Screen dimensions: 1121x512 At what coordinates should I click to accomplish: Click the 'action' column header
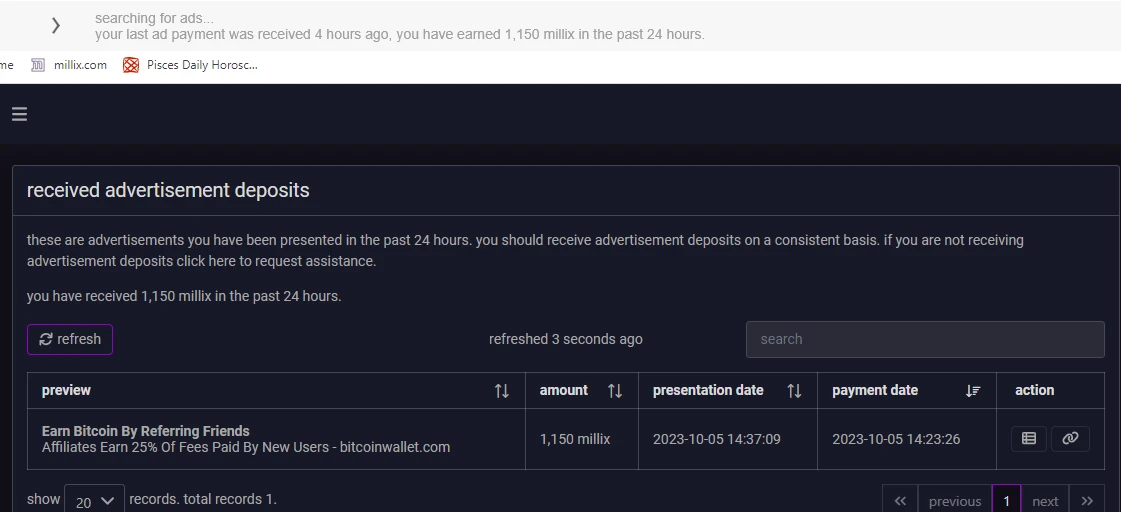1034,390
